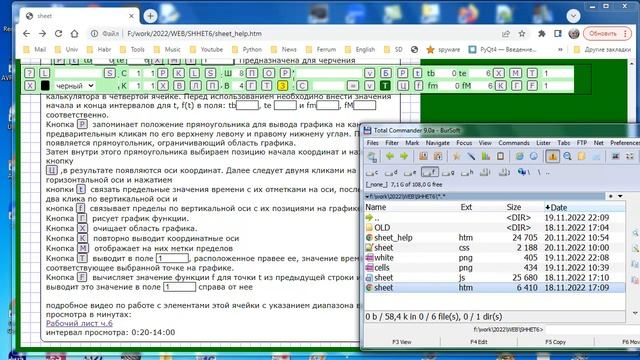Open the Navigate menu in Total Commander
This screenshot has height=360, width=640.
438,143
